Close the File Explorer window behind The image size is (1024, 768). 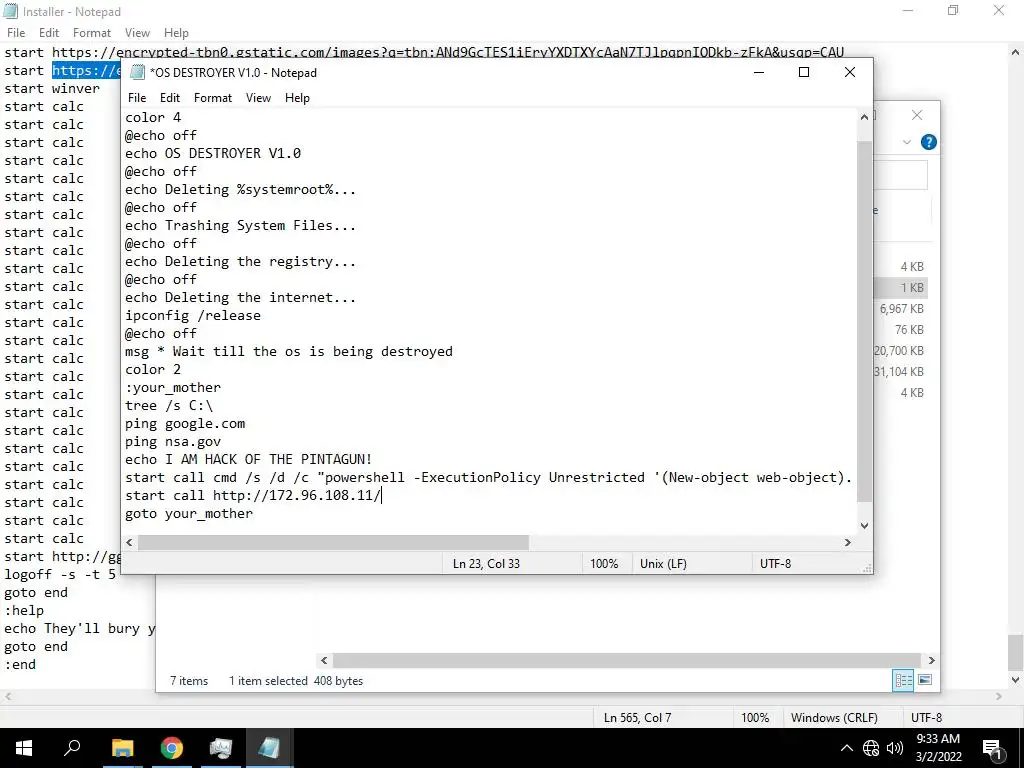pyautogui.click(x=917, y=116)
